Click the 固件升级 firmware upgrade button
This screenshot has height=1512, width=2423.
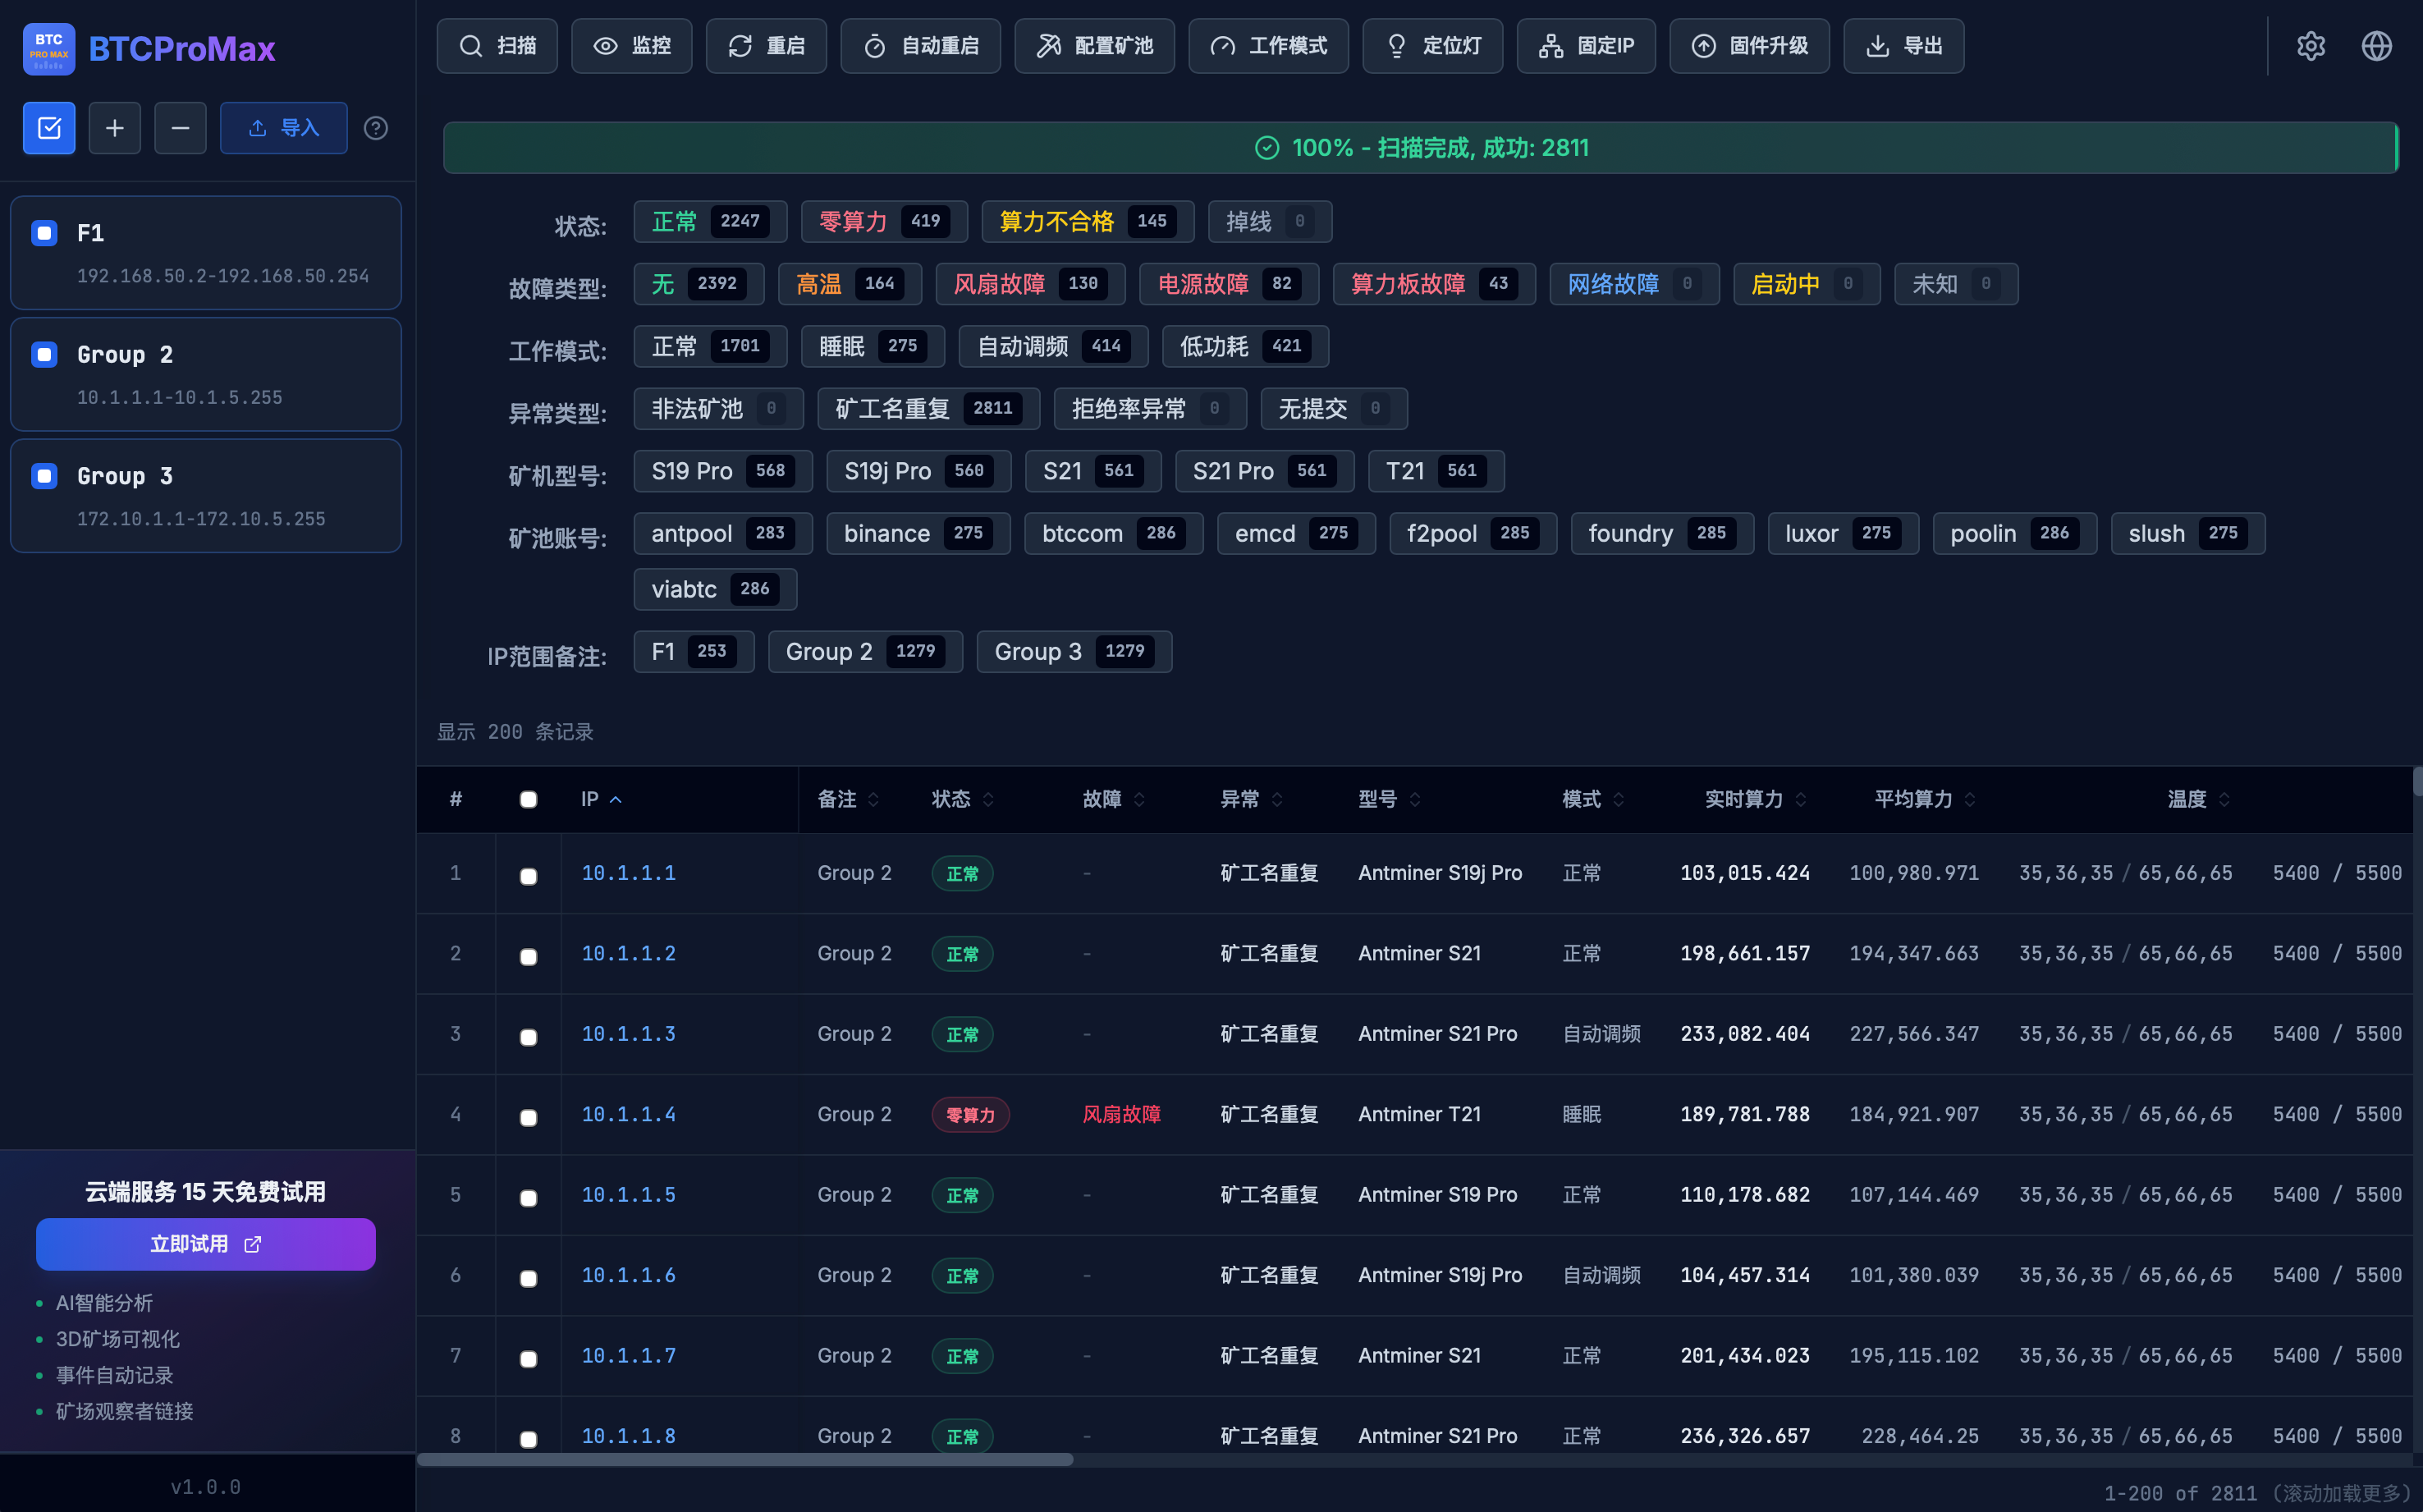click(1749, 46)
